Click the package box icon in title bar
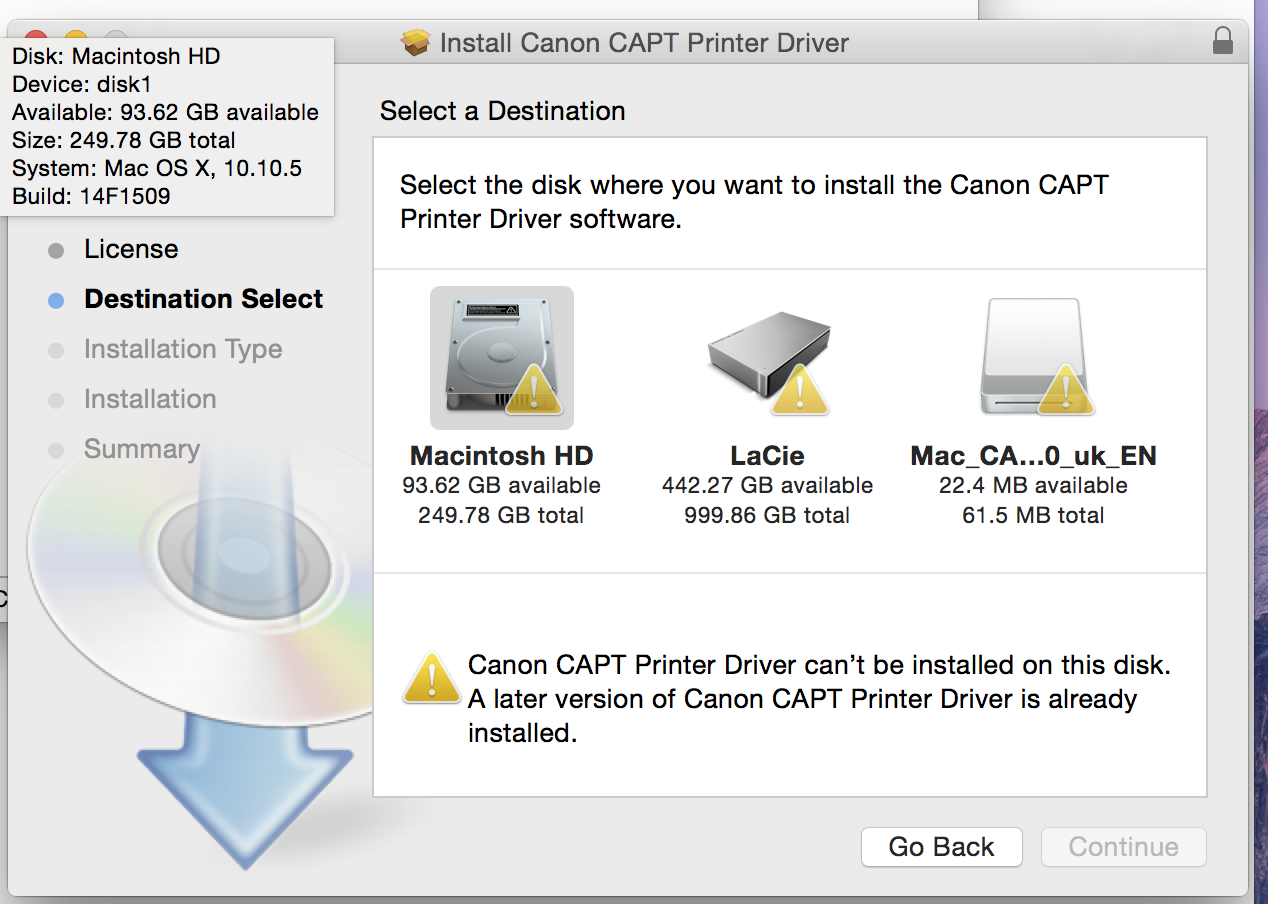This screenshot has height=904, width=1268. coord(415,43)
